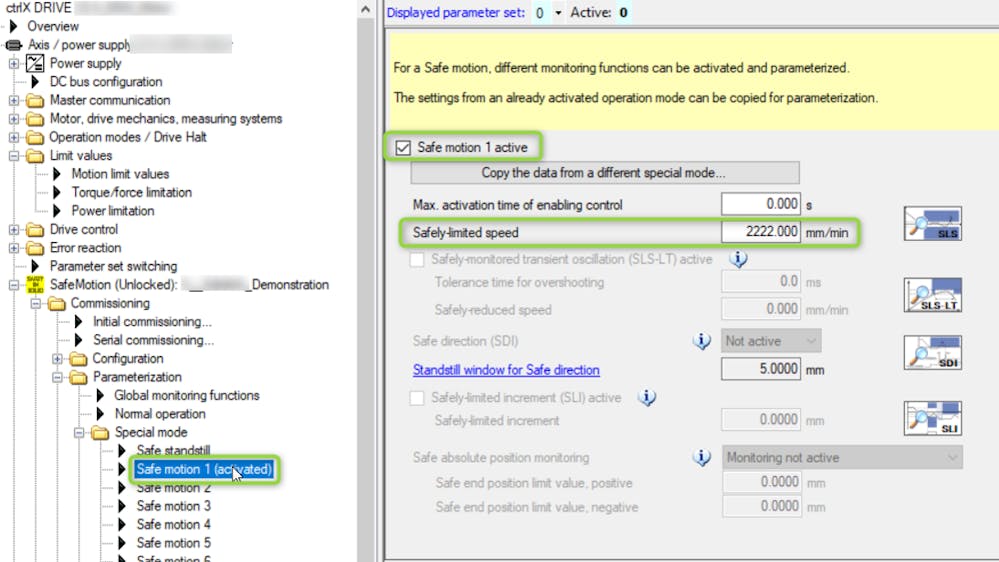The image size is (999, 562).
Task: Select Safe motion 4 in tree
Action: pos(173,524)
